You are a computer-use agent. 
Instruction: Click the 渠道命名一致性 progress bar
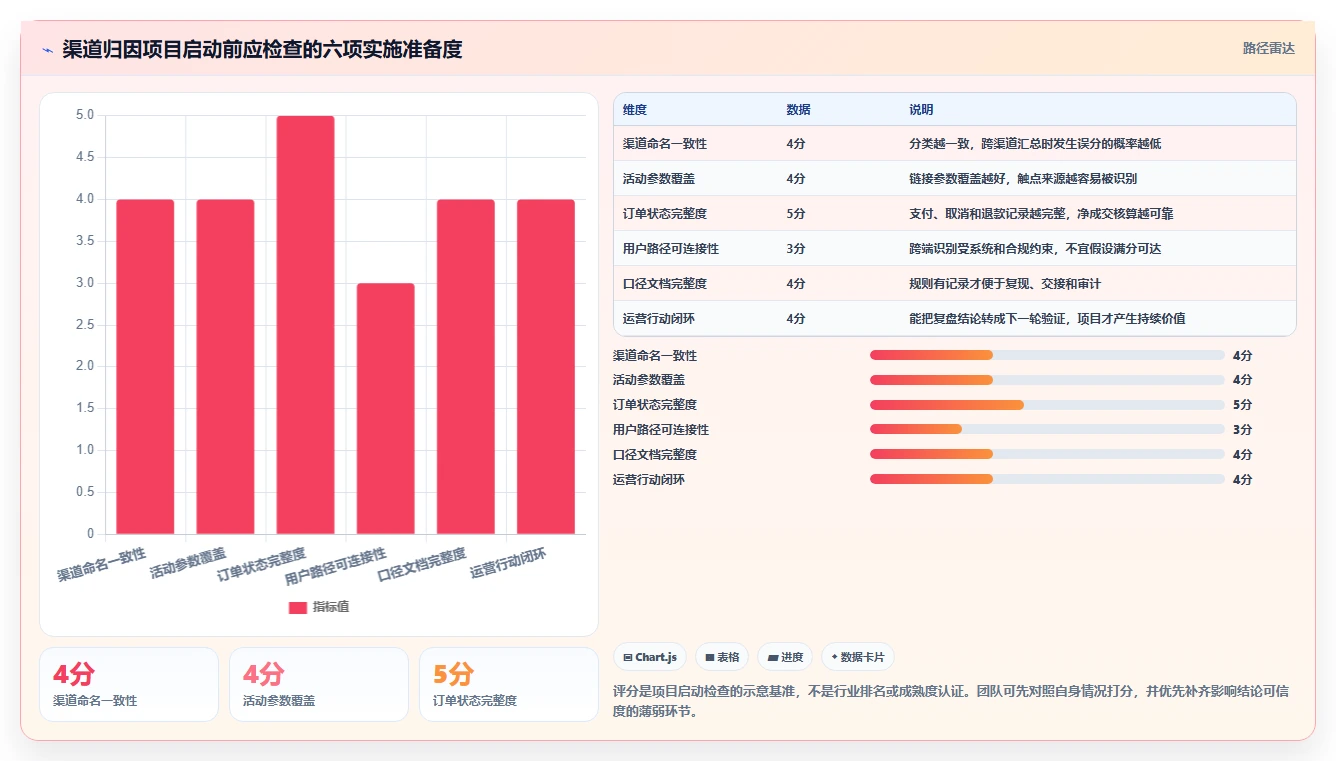pos(1047,355)
